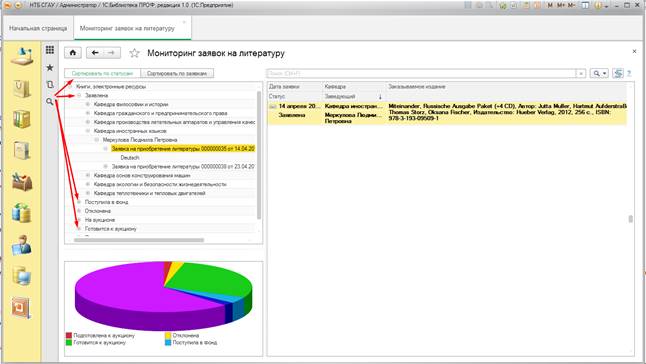This screenshot has height=364, width=646.
Task: Click Сортировать по статусам button
Action: point(102,73)
